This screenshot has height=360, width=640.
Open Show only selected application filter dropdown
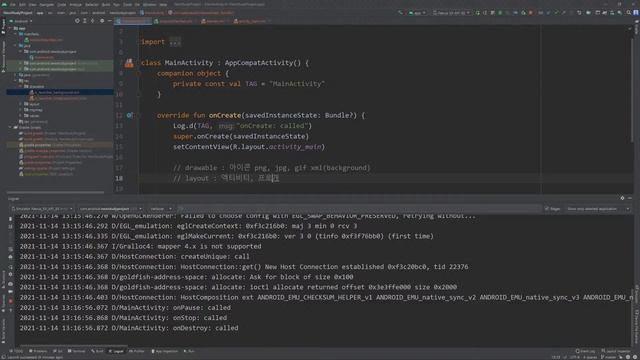point(598,209)
